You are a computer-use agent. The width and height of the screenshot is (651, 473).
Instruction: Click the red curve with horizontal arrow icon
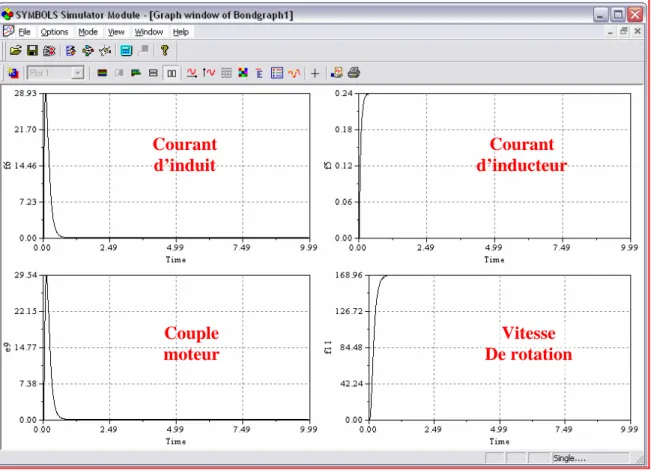(x=191, y=74)
